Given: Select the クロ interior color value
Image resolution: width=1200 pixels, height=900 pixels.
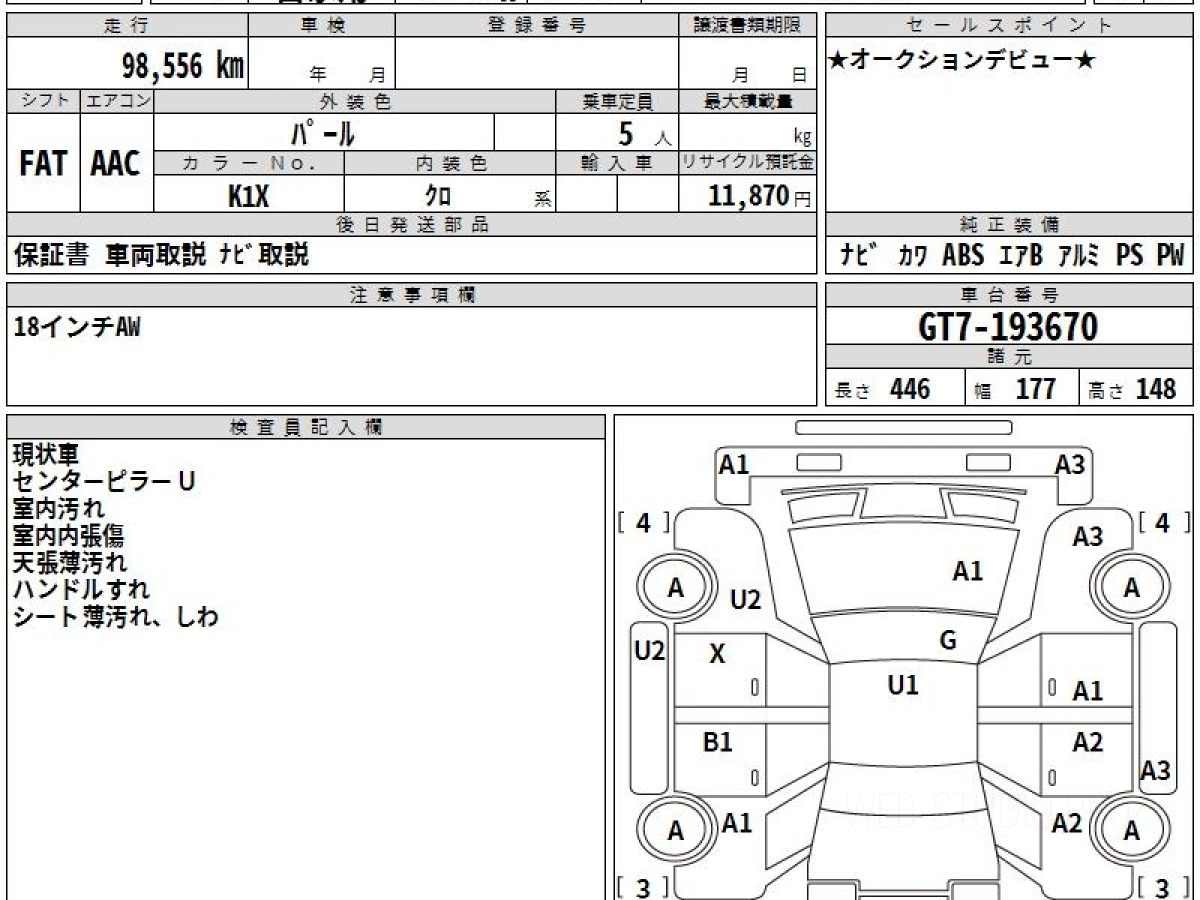Looking at the screenshot, I should click(437, 196).
